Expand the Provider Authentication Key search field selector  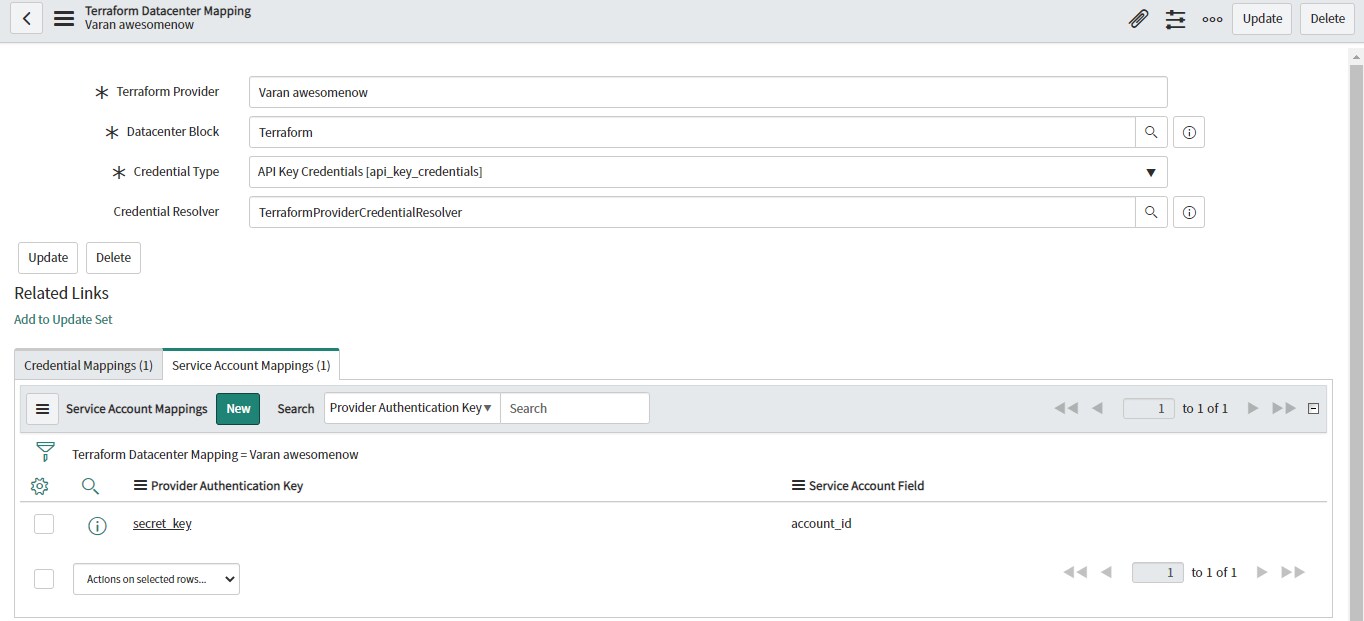410,408
